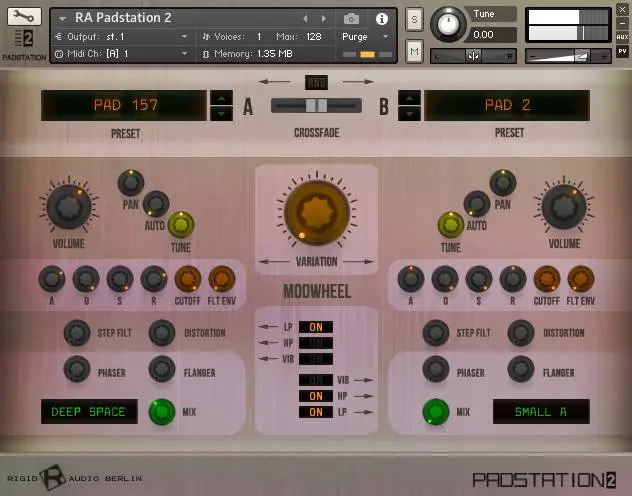Open the Midi Ch dropdown
Image resolution: width=632 pixels, height=496 pixels.
(121, 54)
